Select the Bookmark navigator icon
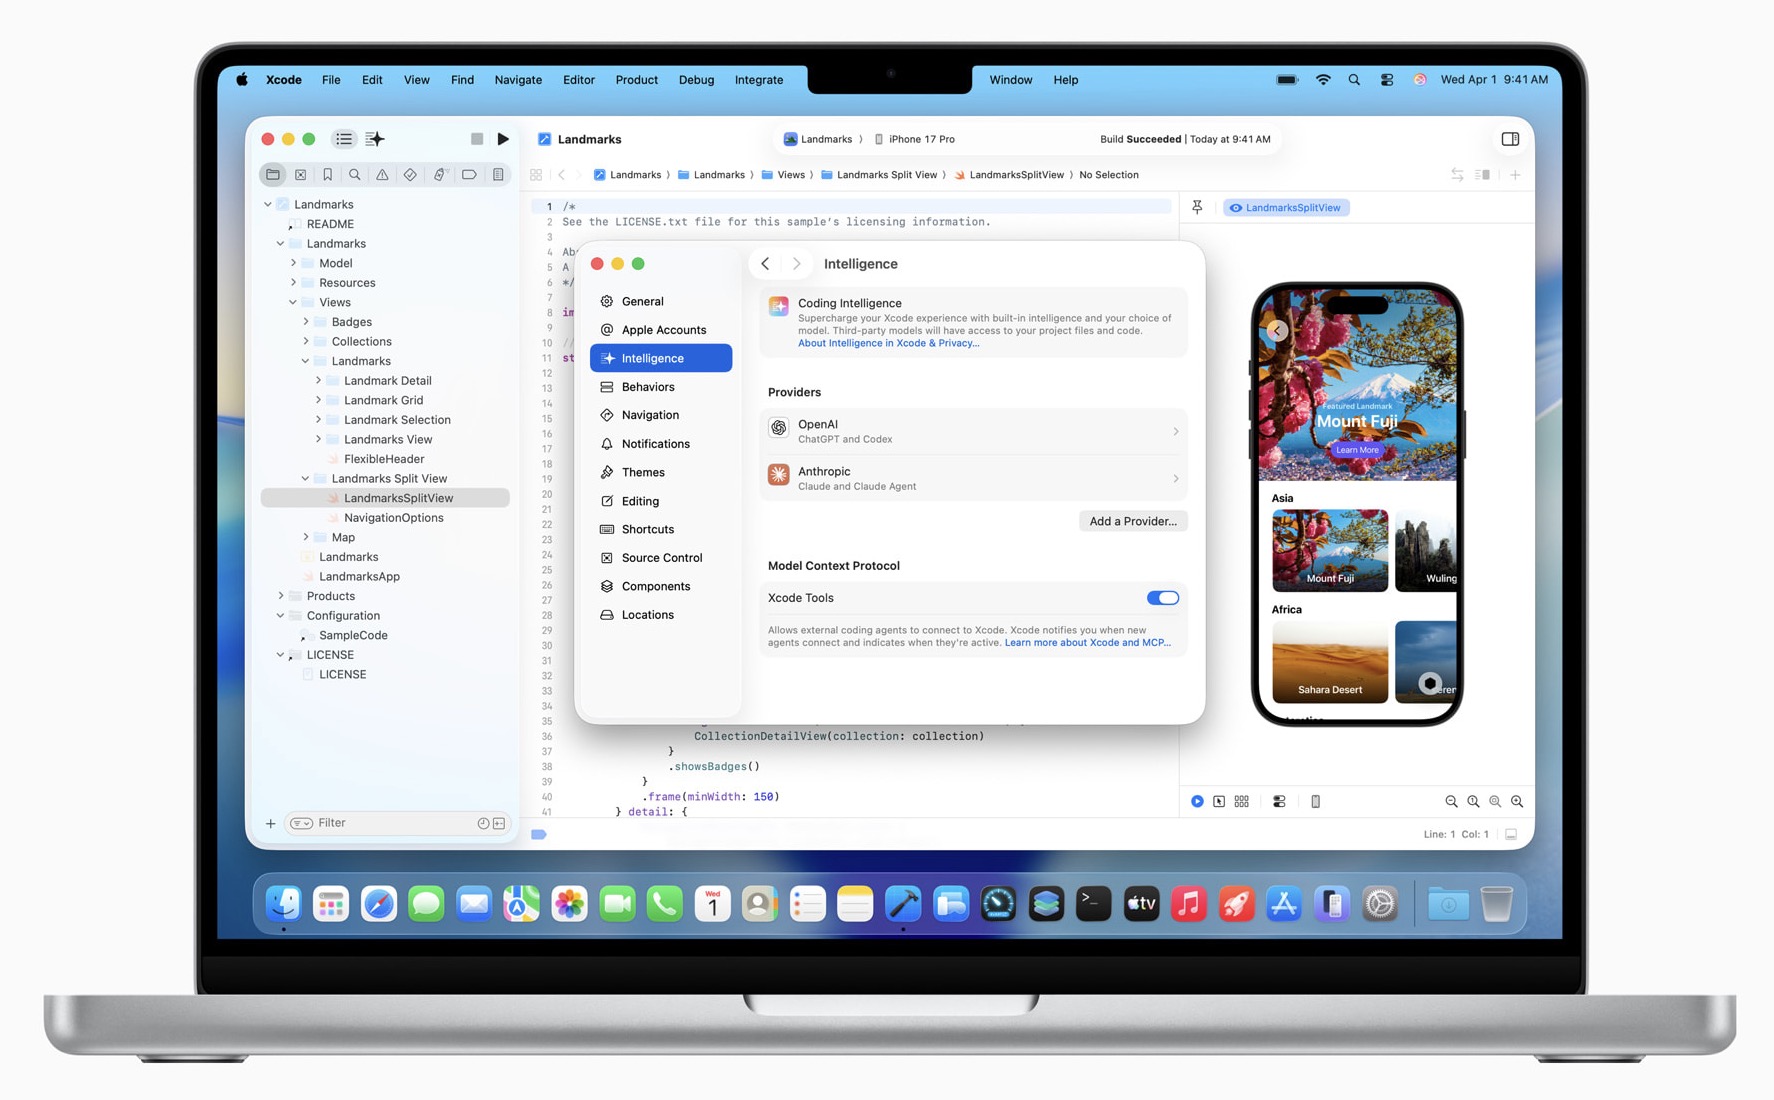 coord(327,175)
